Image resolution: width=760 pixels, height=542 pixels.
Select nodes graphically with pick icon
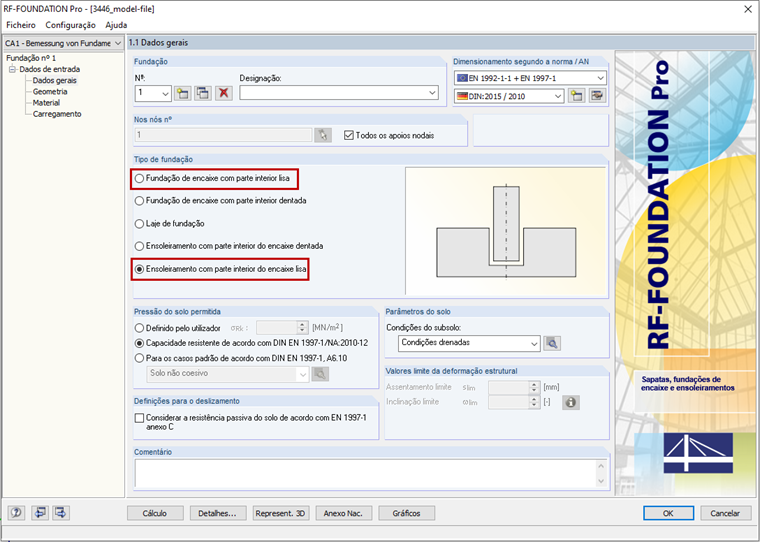point(323,135)
